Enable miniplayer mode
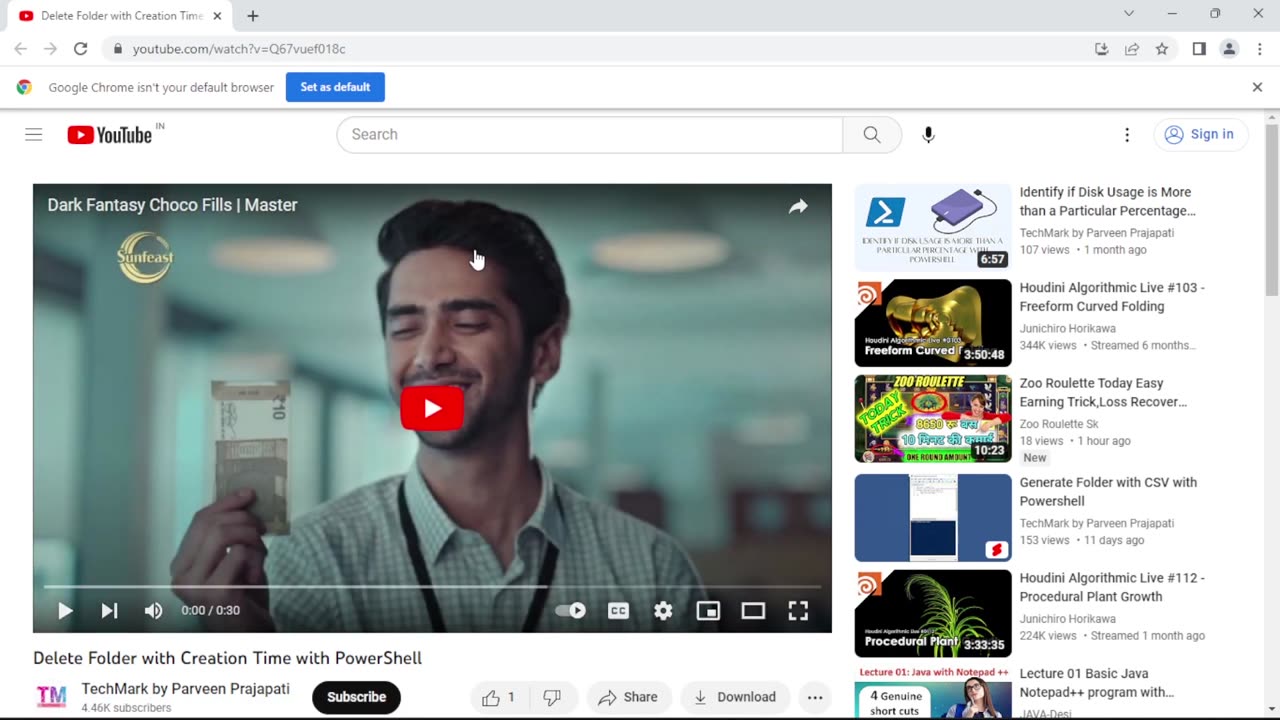This screenshot has width=1280, height=720. [708, 610]
